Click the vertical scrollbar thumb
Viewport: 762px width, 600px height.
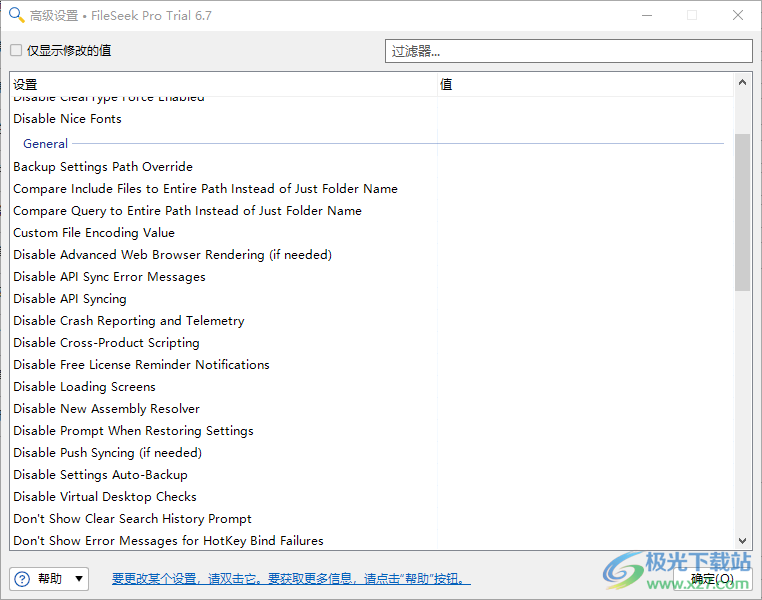point(742,212)
